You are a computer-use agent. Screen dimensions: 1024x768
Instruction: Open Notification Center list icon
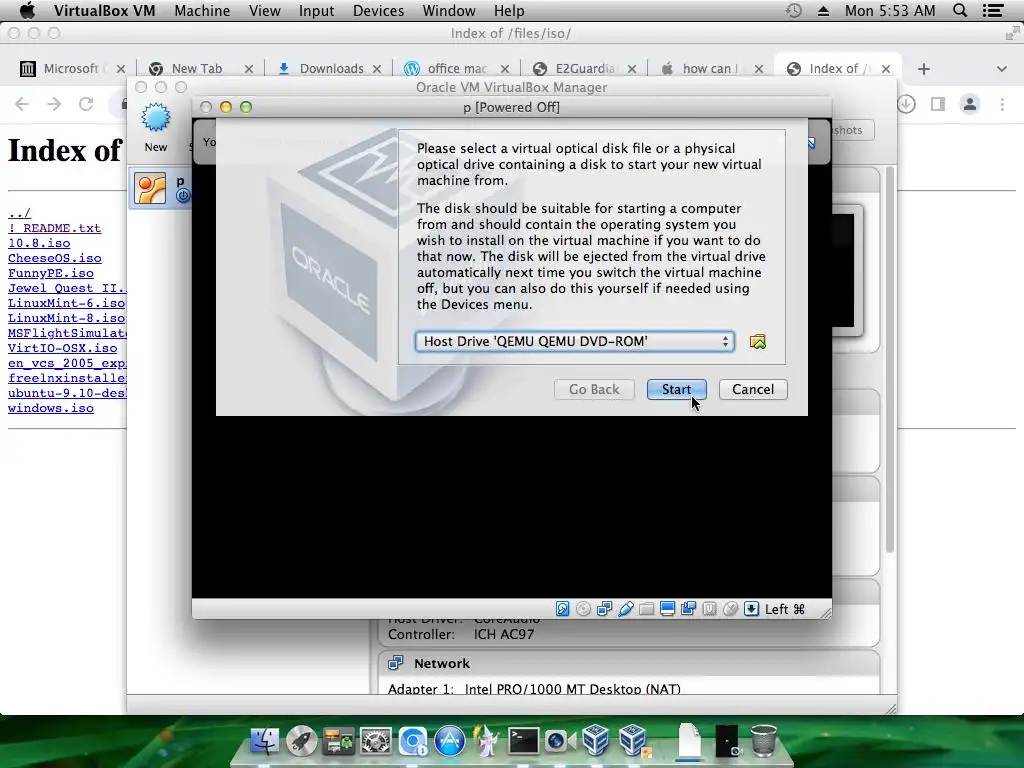(993, 10)
